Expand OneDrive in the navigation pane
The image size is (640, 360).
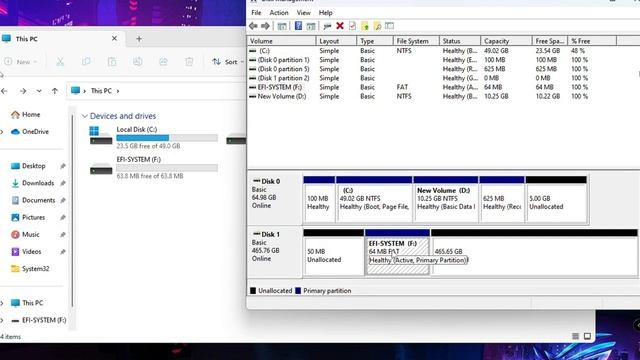[2, 132]
